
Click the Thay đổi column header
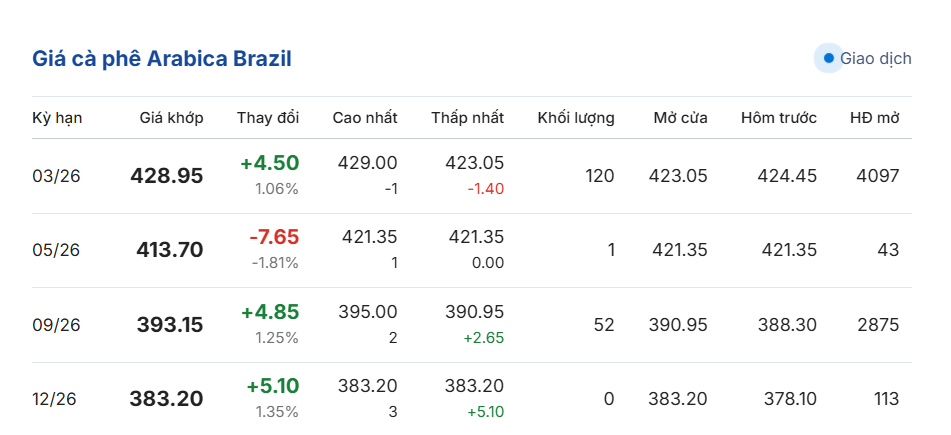click(268, 118)
